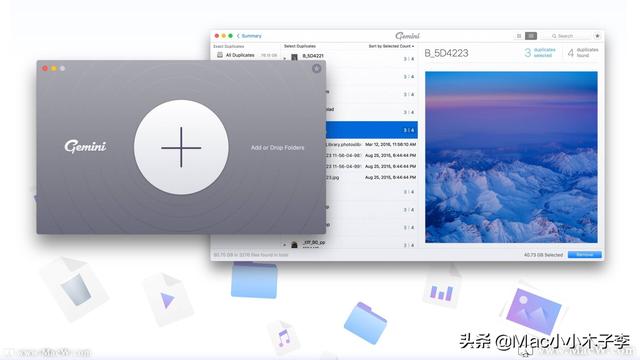
Task: Select the highlighted blue duplicate group row
Action: [x=371, y=130]
